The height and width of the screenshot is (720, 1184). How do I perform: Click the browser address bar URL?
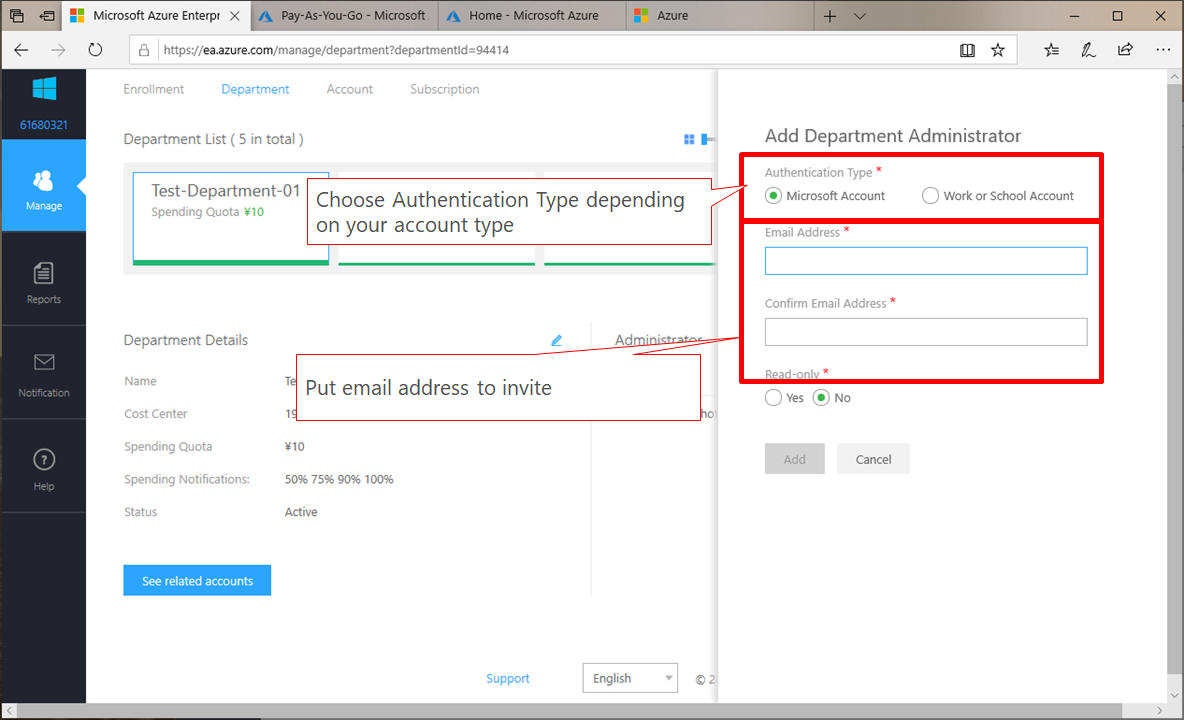coord(336,51)
